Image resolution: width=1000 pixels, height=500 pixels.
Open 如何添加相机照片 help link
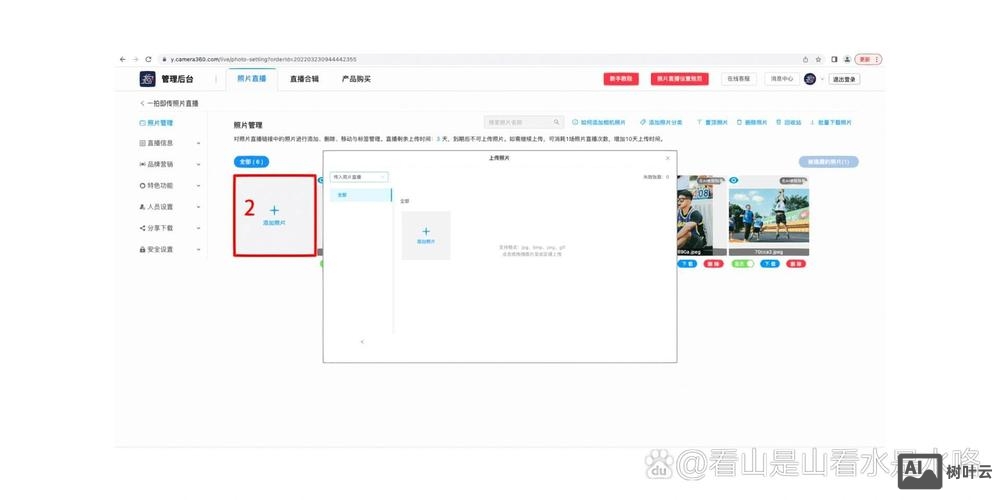599,122
